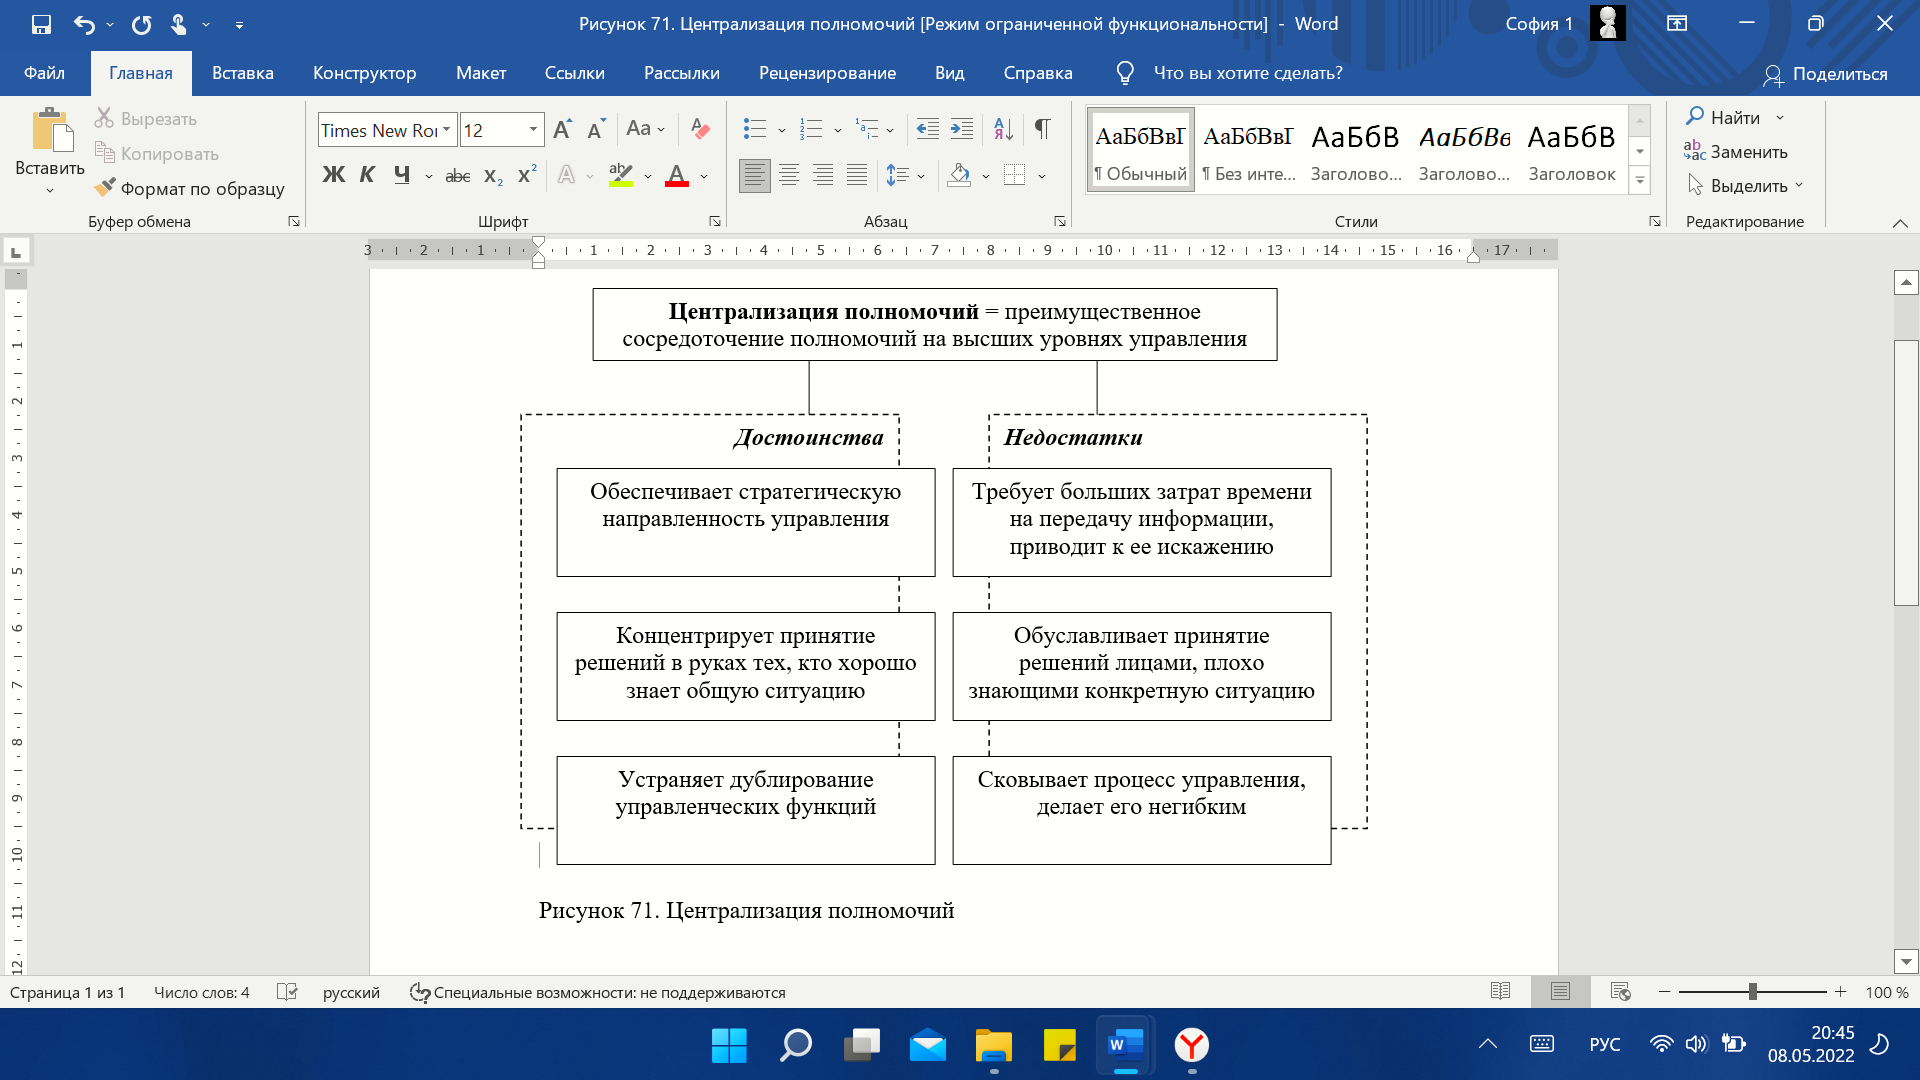Apply the Обычный style
Viewport: 1920px width, 1080px height.
coord(1140,150)
